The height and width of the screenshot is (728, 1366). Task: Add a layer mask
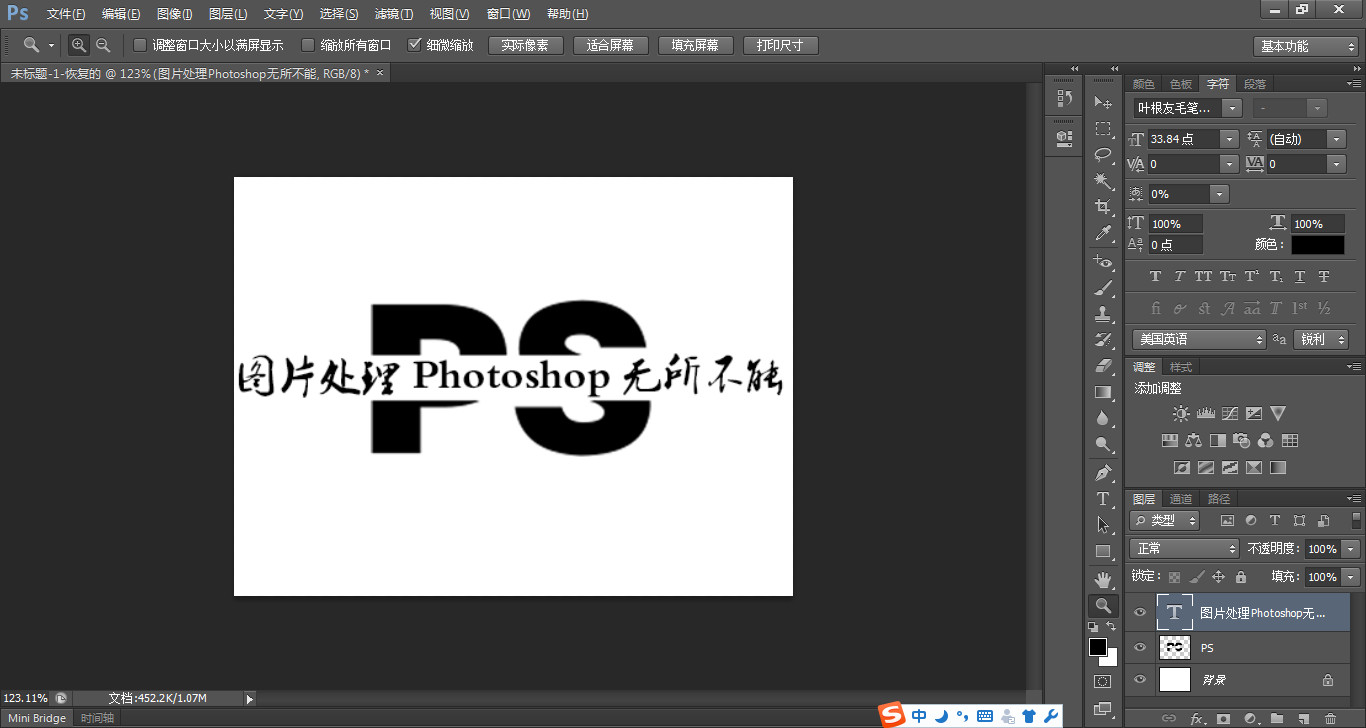(x=1223, y=718)
